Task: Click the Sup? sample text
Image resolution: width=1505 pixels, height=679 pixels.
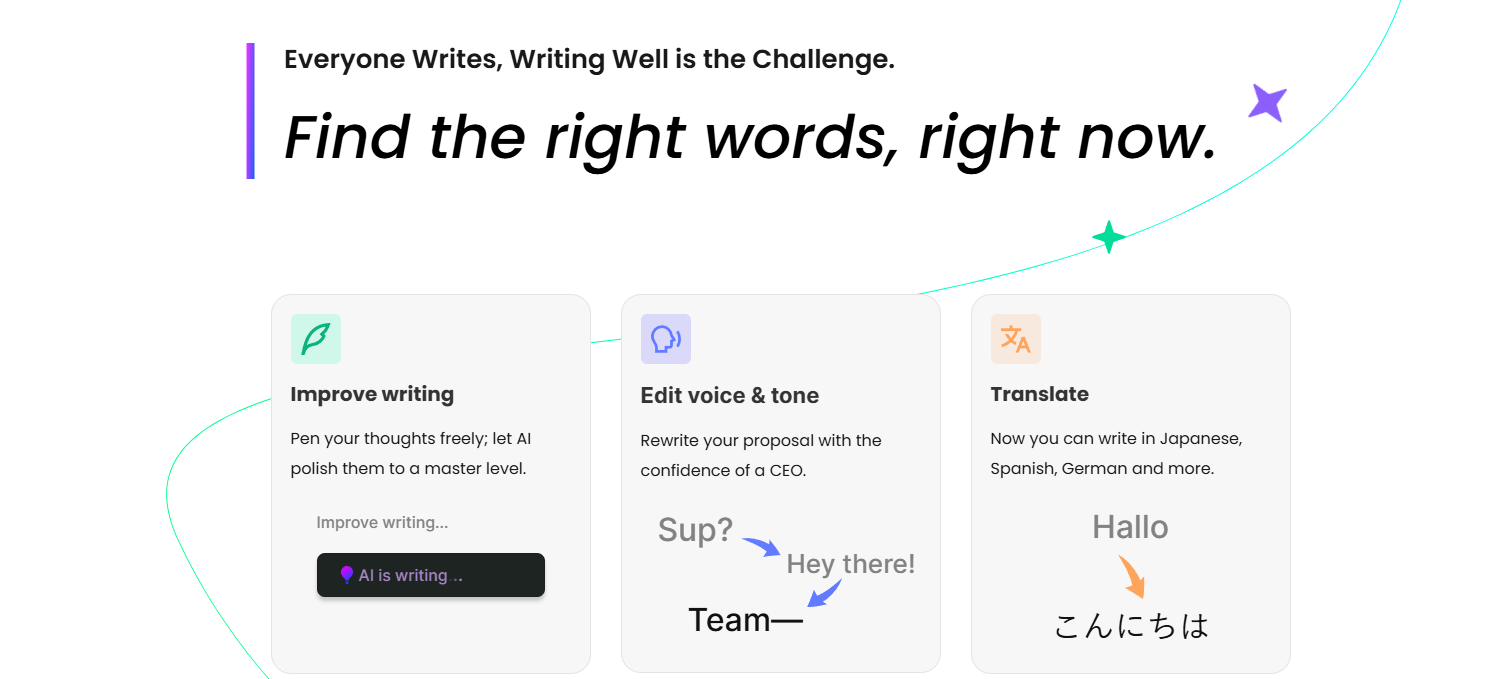Action: coord(695,530)
